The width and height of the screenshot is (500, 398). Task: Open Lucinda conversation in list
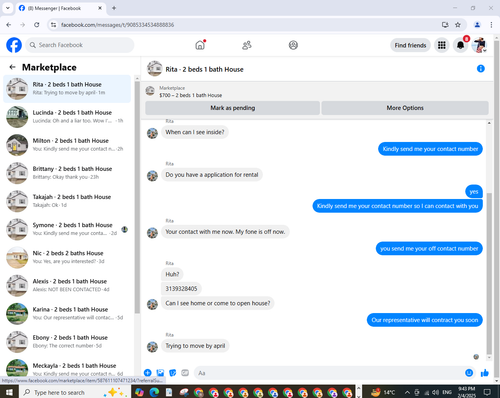(67, 117)
